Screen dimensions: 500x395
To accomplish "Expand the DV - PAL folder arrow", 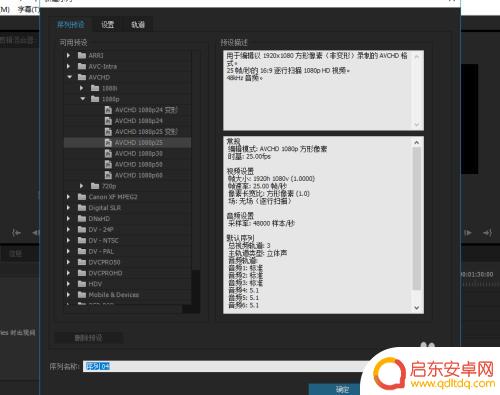I will pyautogui.click(x=68, y=251).
